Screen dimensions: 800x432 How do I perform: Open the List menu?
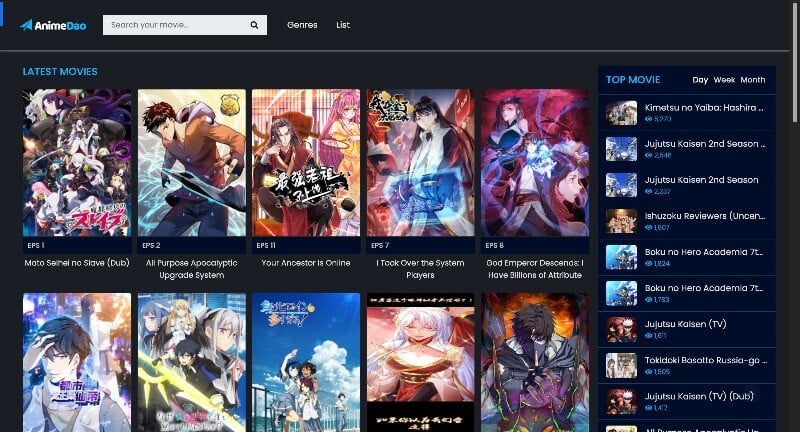(x=343, y=24)
